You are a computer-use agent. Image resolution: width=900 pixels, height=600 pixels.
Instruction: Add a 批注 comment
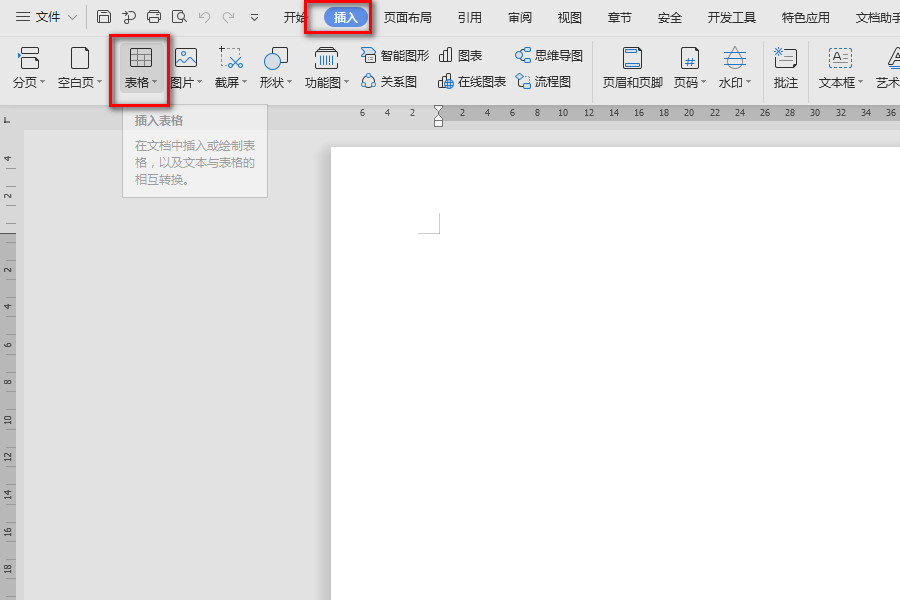click(785, 68)
